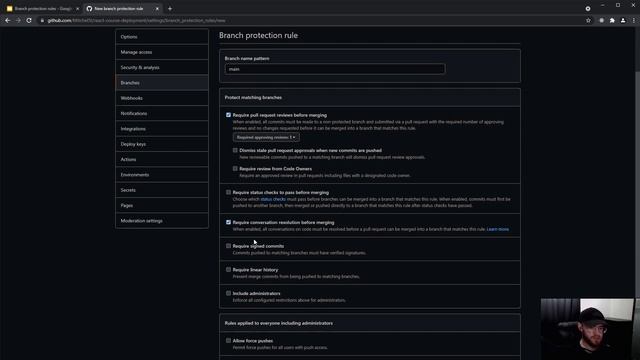Open Actions settings in sidebar
The height and width of the screenshot is (360, 640).
coord(162,159)
